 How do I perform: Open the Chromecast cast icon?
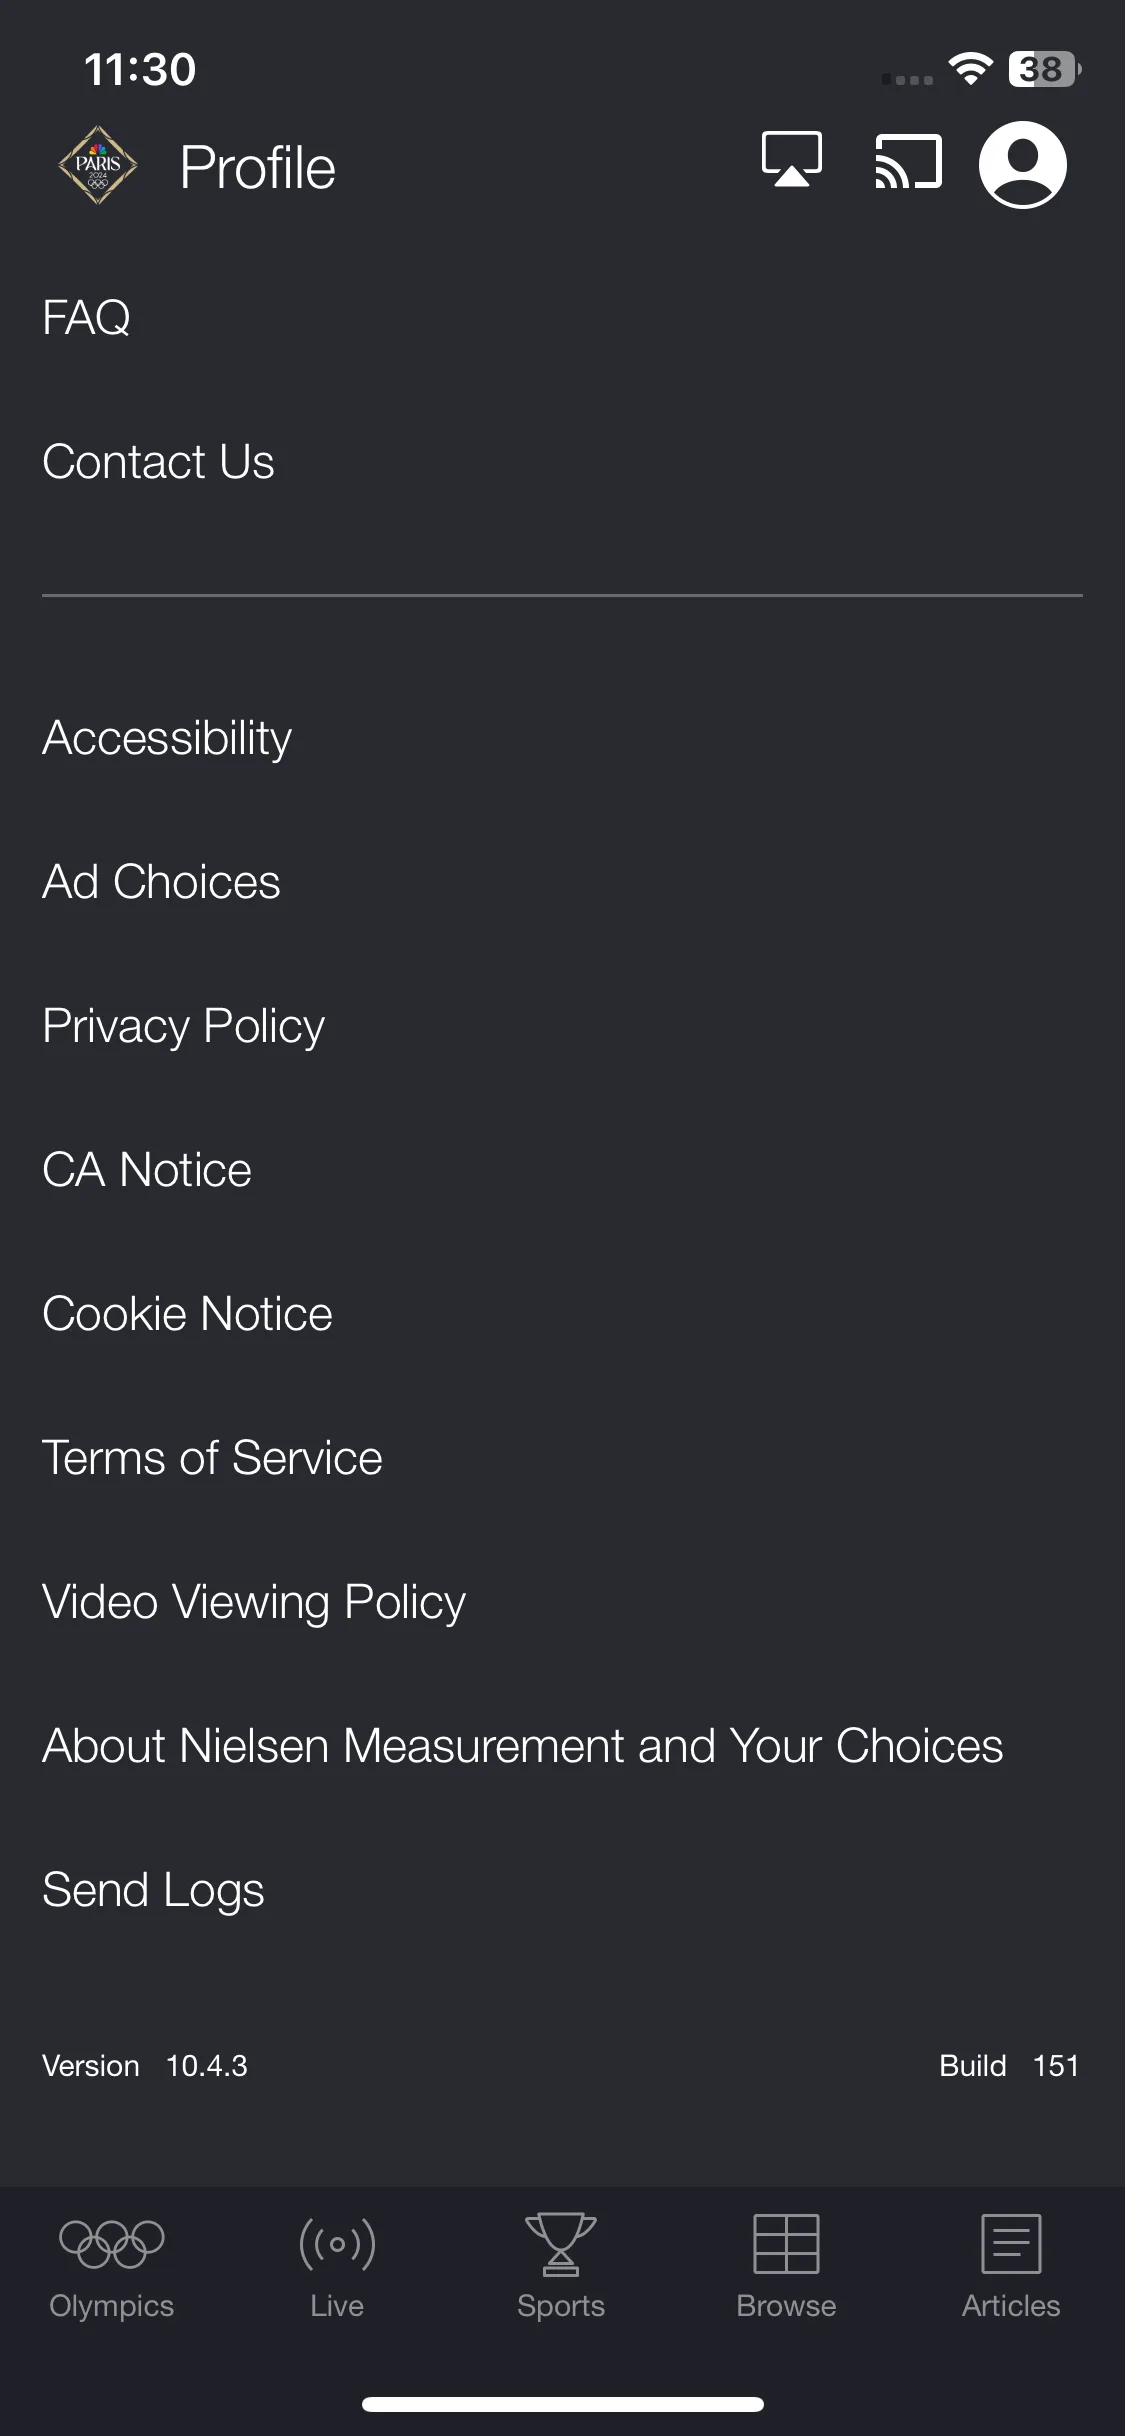pos(908,161)
